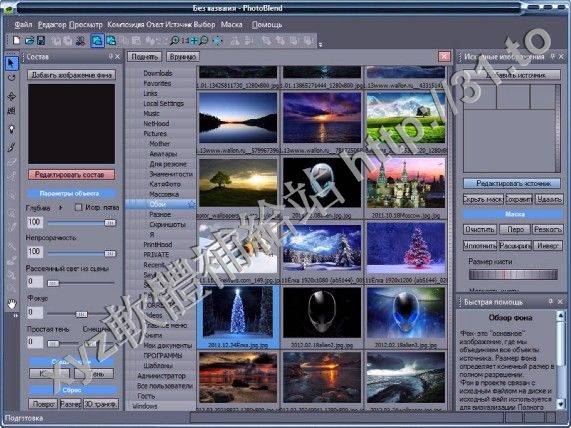This screenshot has width=571, height=428.
Task: Select the arrow pointer tool
Action: click(x=11, y=63)
